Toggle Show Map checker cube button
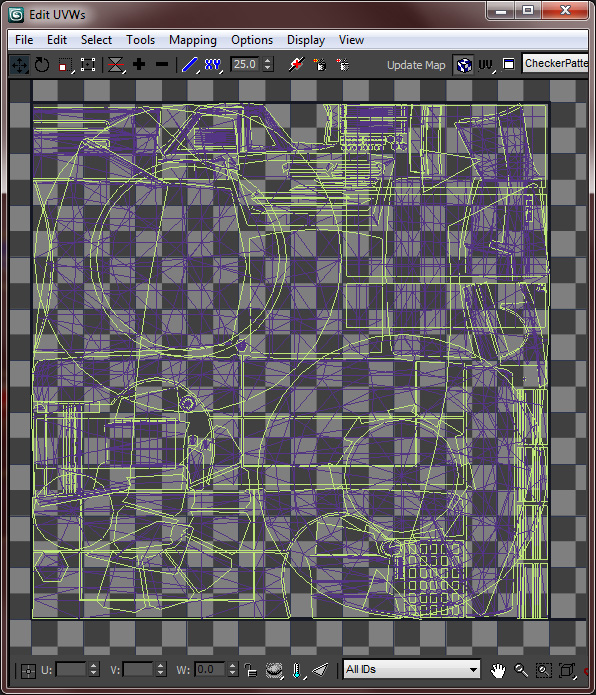 464,65
